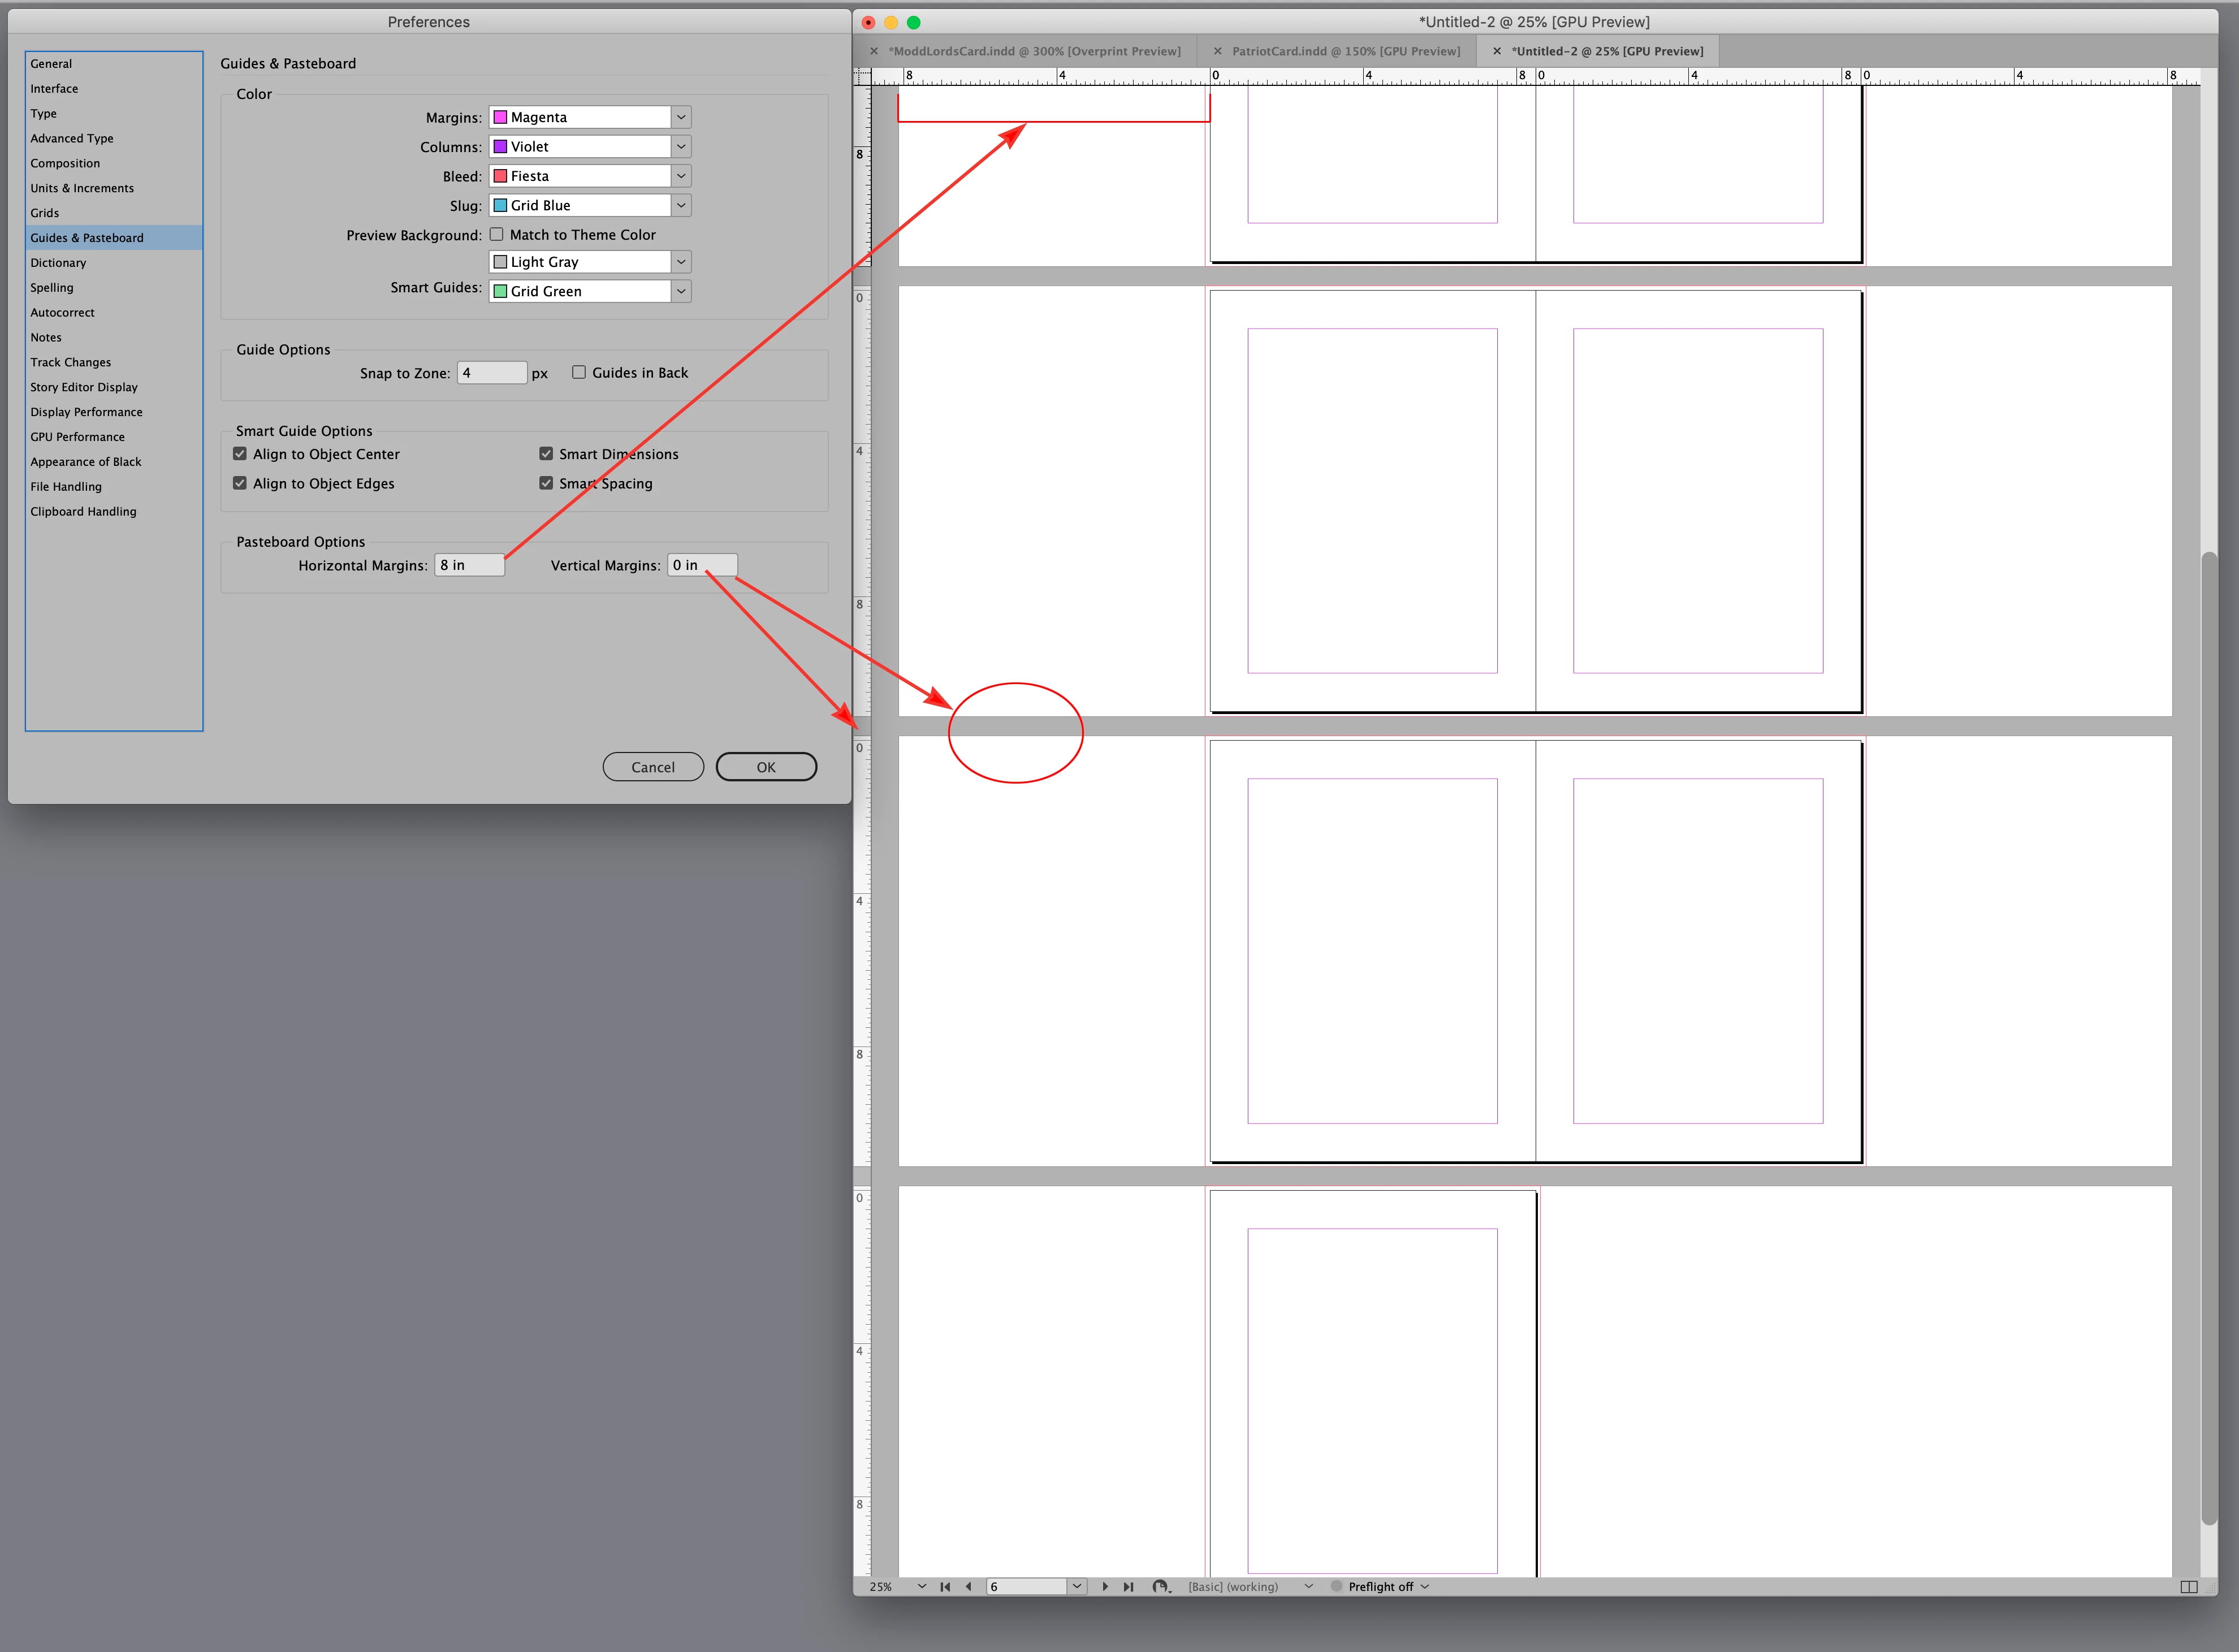
Task: Uncheck Align to Object Center
Action: [x=240, y=454]
